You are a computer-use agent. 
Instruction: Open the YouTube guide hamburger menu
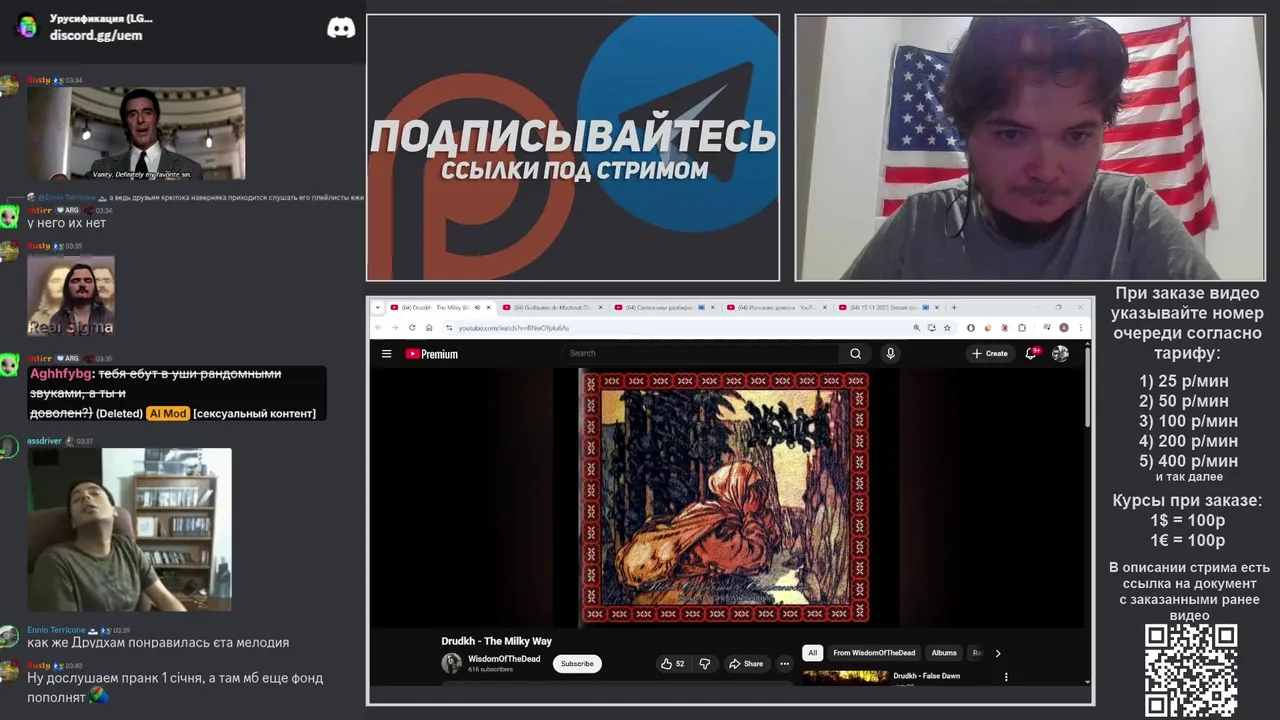pos(386,353)
